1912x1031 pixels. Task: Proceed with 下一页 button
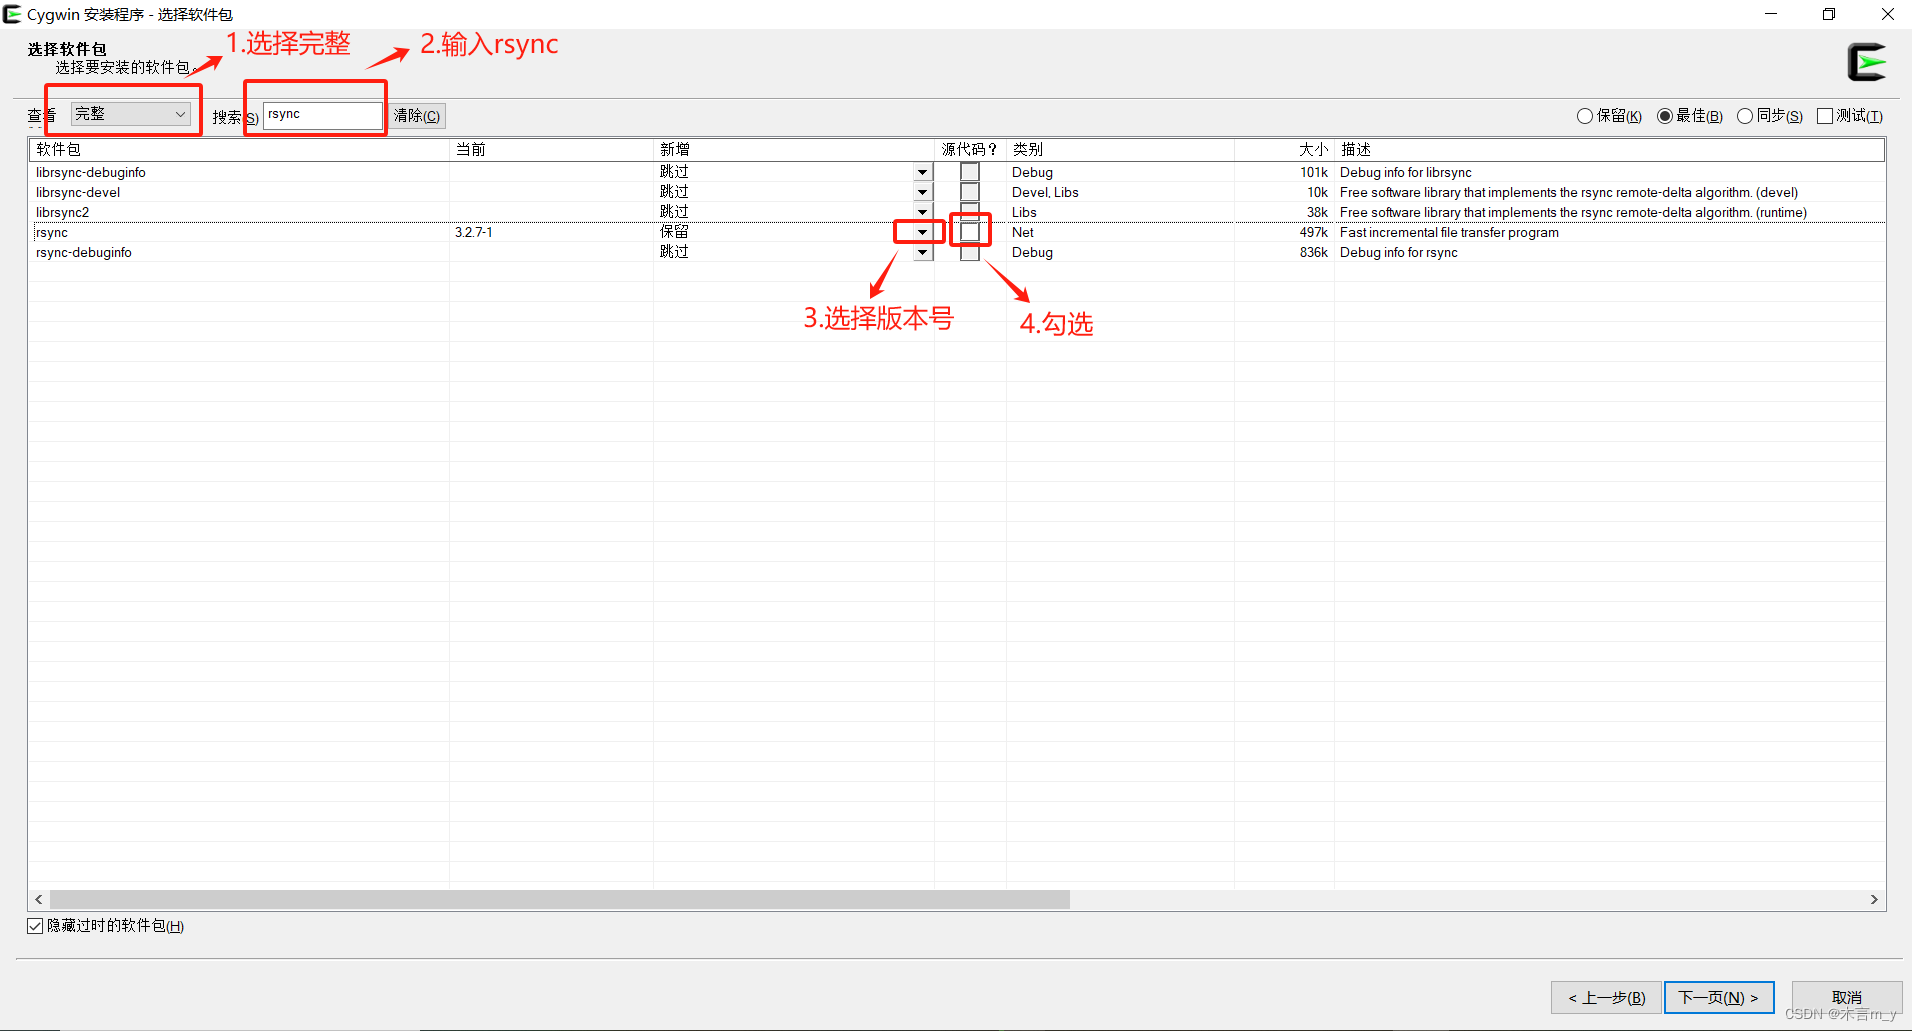click(x=1718, y=998)
